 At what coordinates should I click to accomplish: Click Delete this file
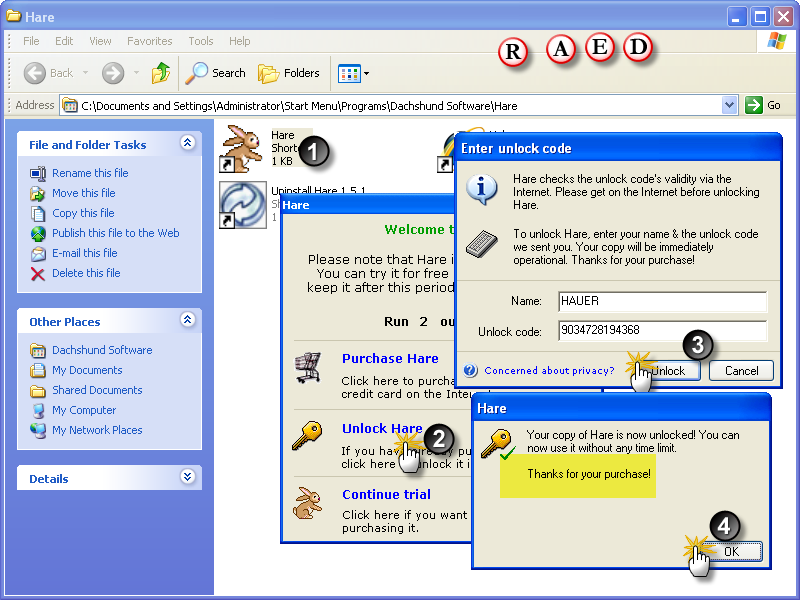(x=86, y=273)
